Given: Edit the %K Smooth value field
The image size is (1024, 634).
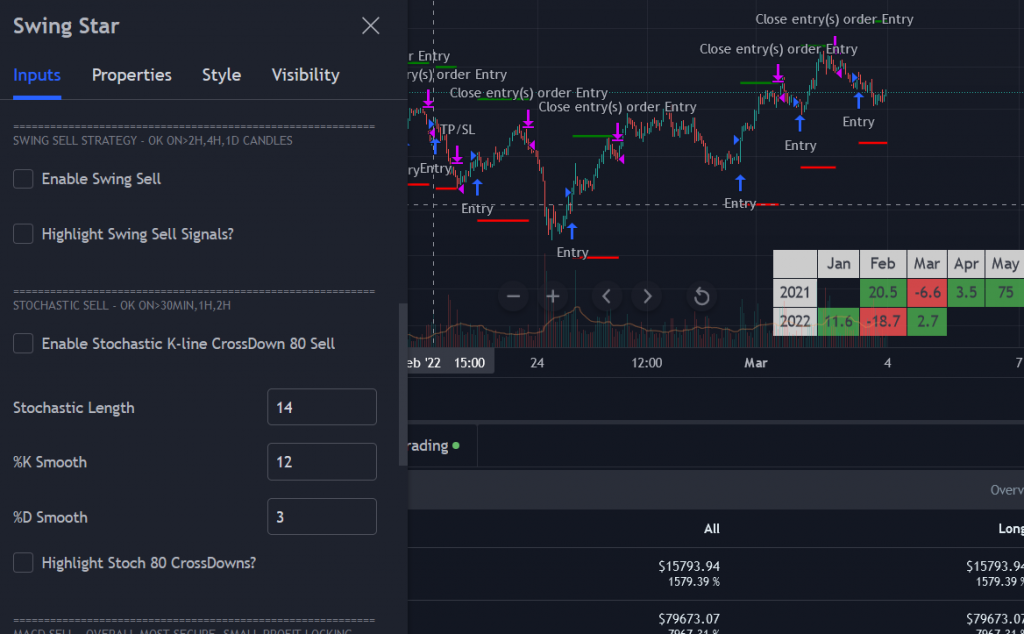Looking at the screenshot, I should [x=321, y=462].
